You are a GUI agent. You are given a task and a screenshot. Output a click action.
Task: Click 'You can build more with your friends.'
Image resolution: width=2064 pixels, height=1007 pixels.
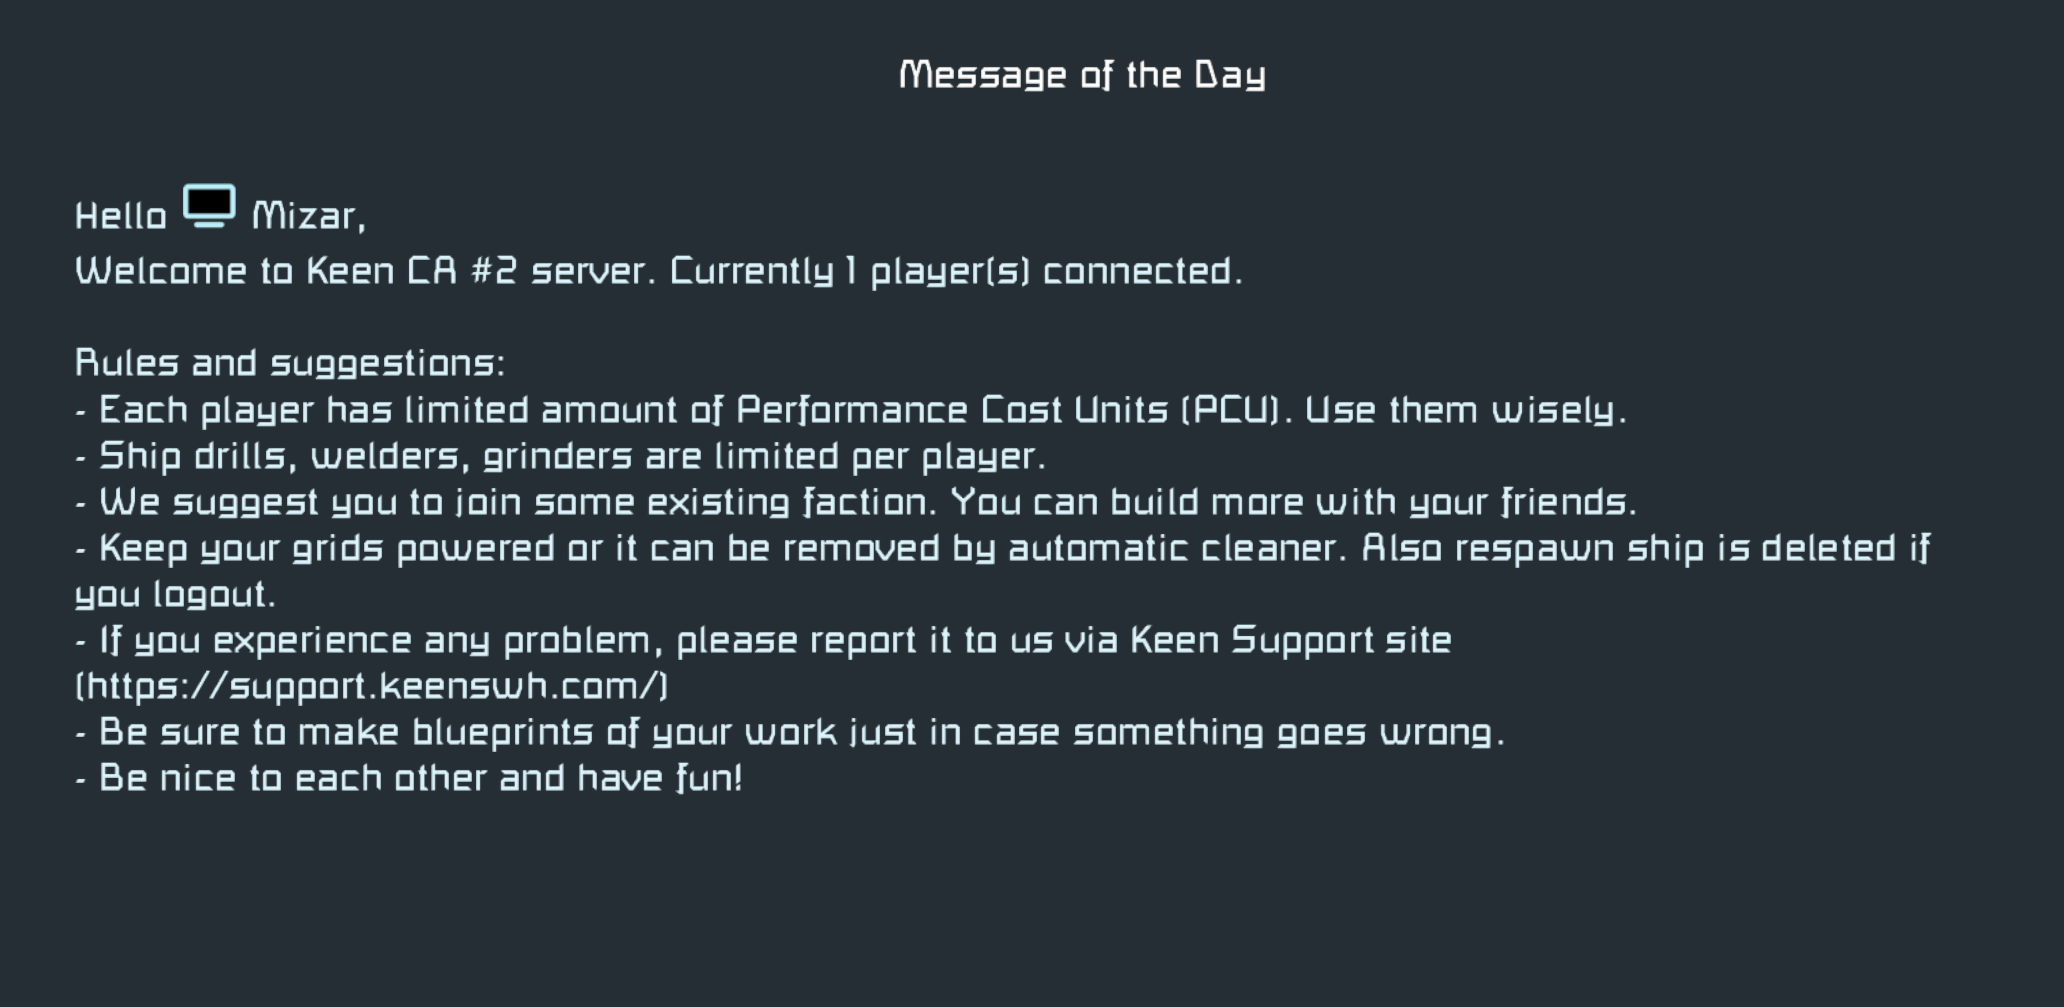coord(1292,502)
